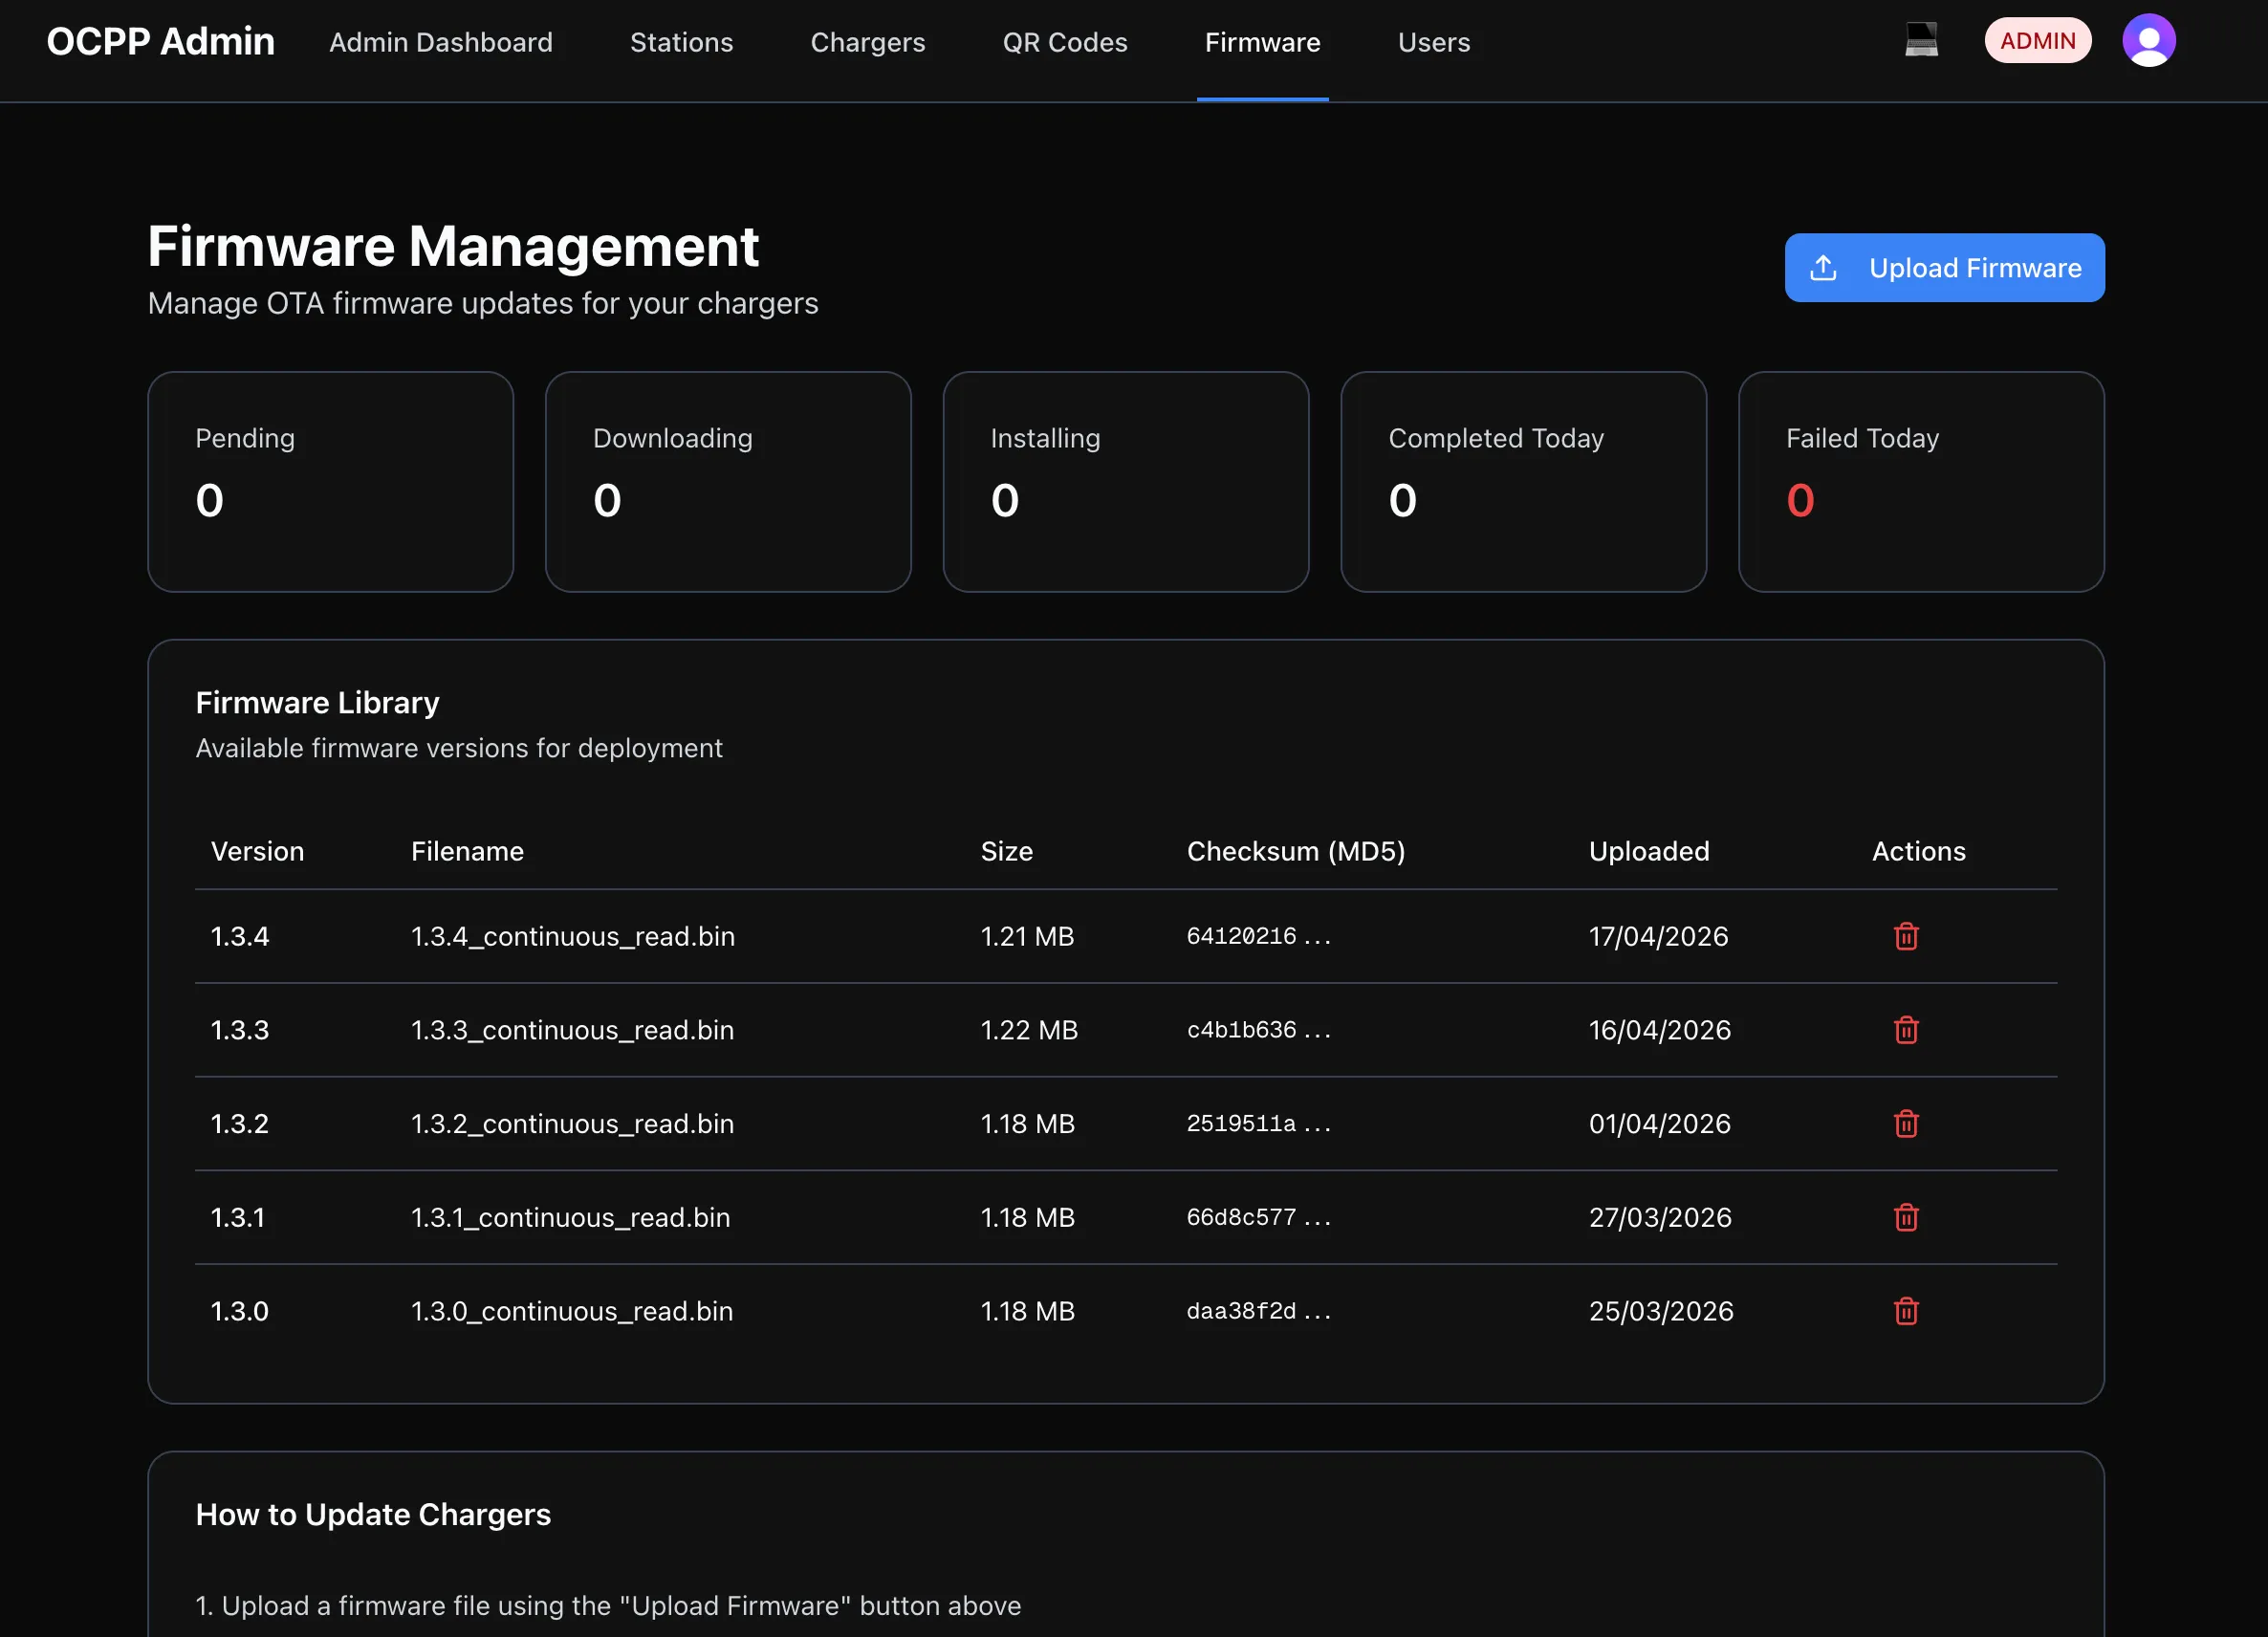Click the Upload Firmware button label

click(1975, 268)
